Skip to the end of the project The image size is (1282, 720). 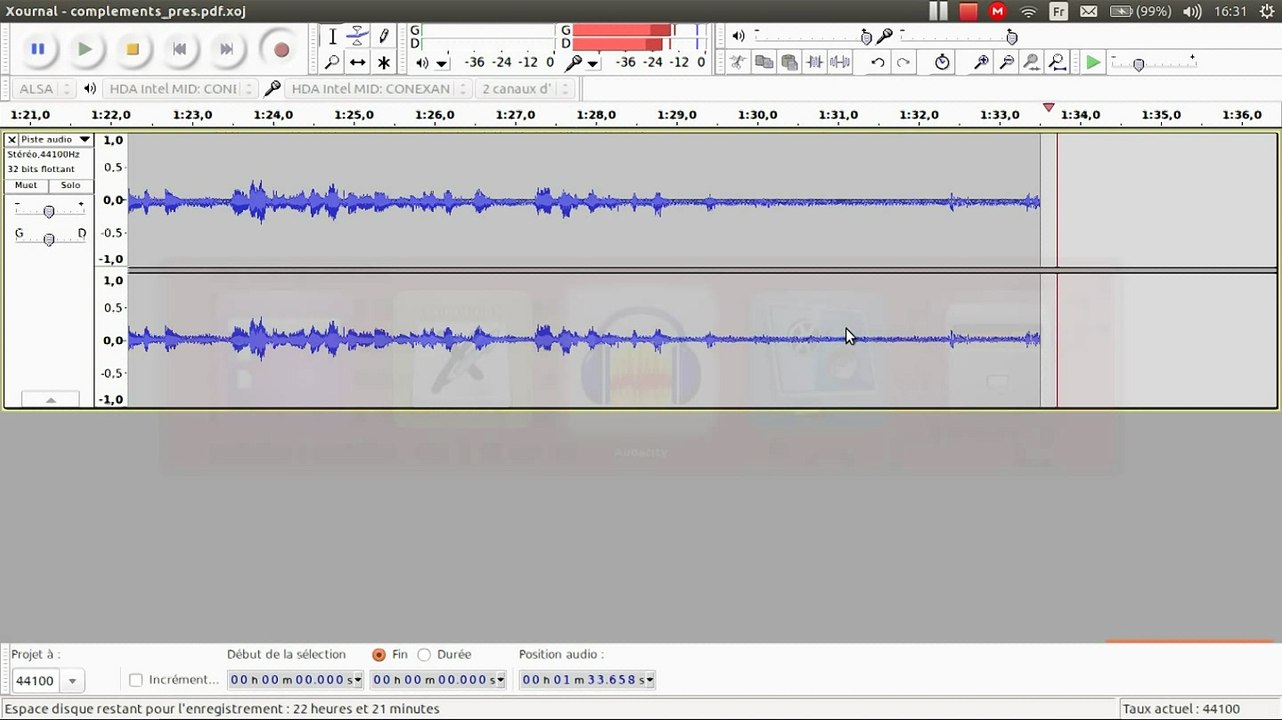(x=227, y=49)
